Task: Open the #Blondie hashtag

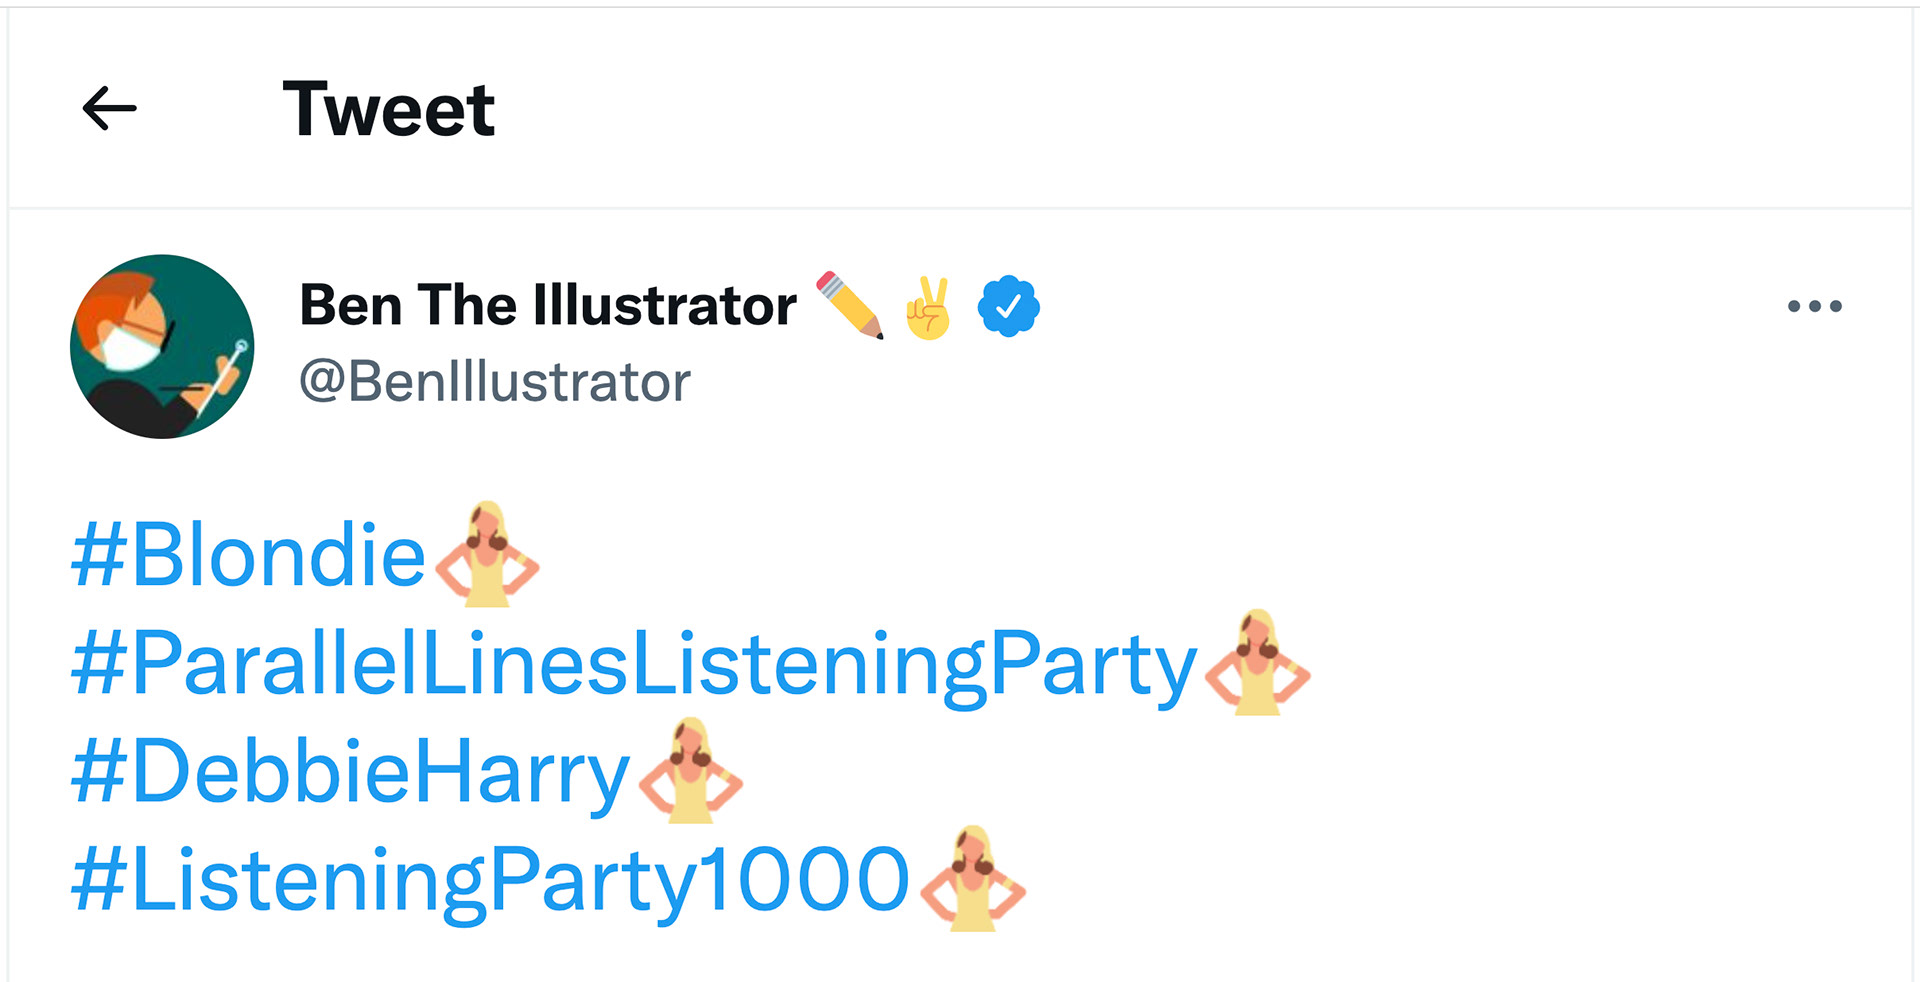Action: (249, 555)
